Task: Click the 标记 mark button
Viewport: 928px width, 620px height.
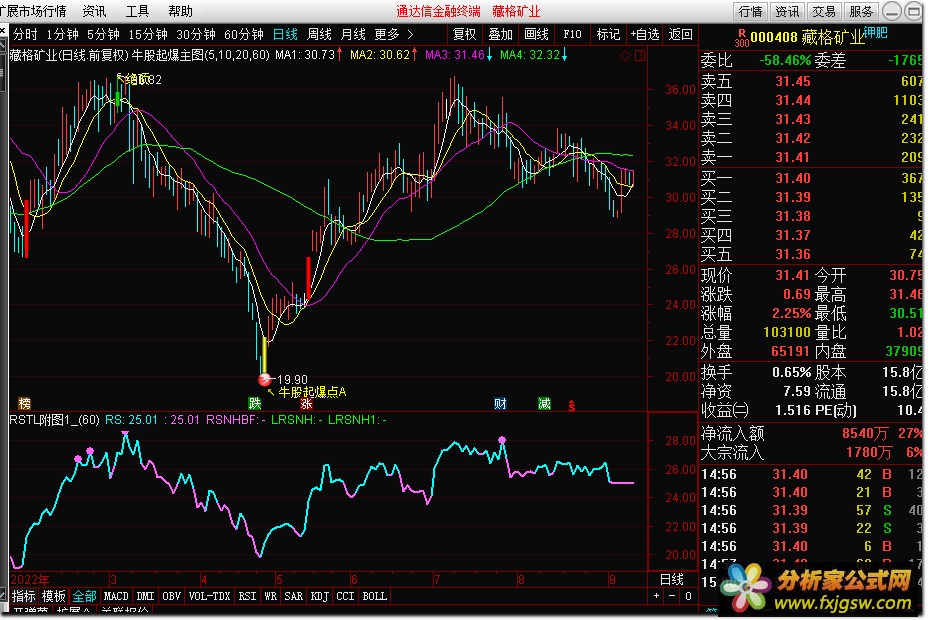Action: 608,34
